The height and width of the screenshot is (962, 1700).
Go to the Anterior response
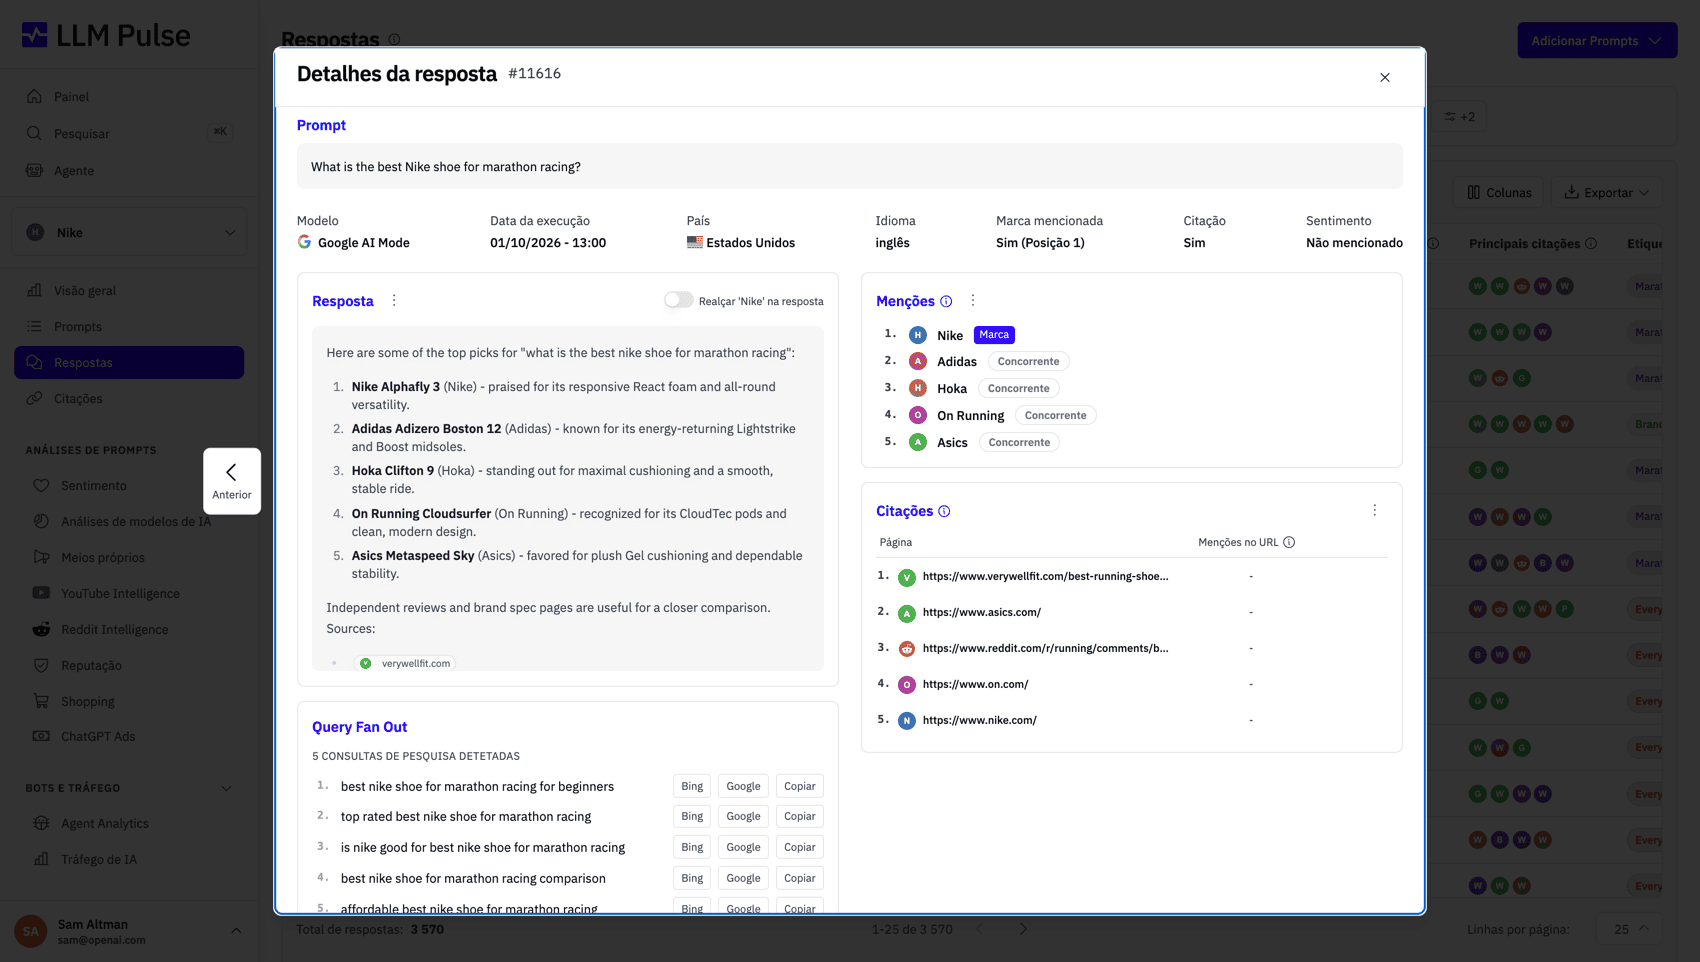232,481
